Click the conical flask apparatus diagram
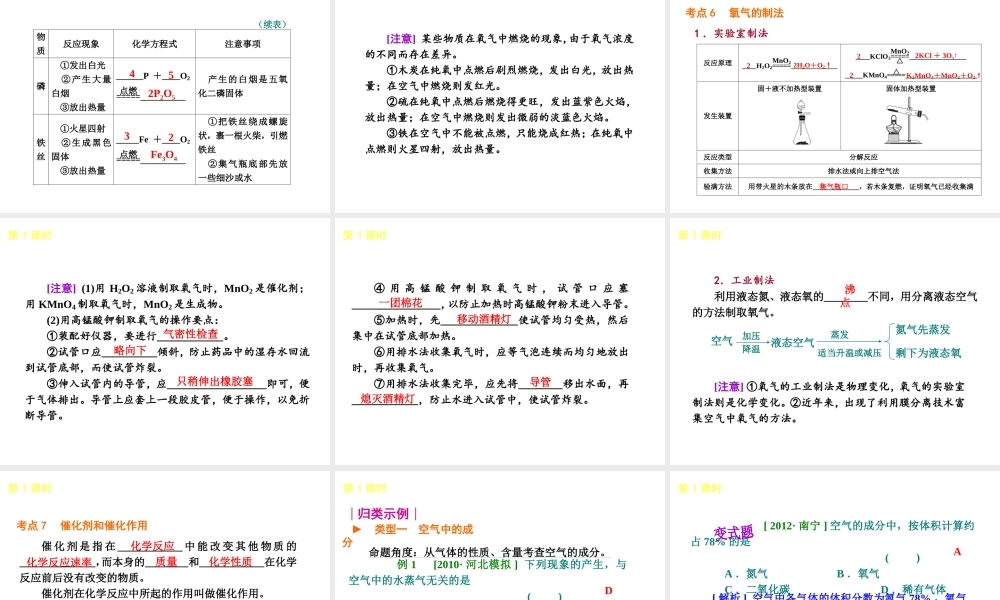The image size is (1000, 600). [802, 122]
